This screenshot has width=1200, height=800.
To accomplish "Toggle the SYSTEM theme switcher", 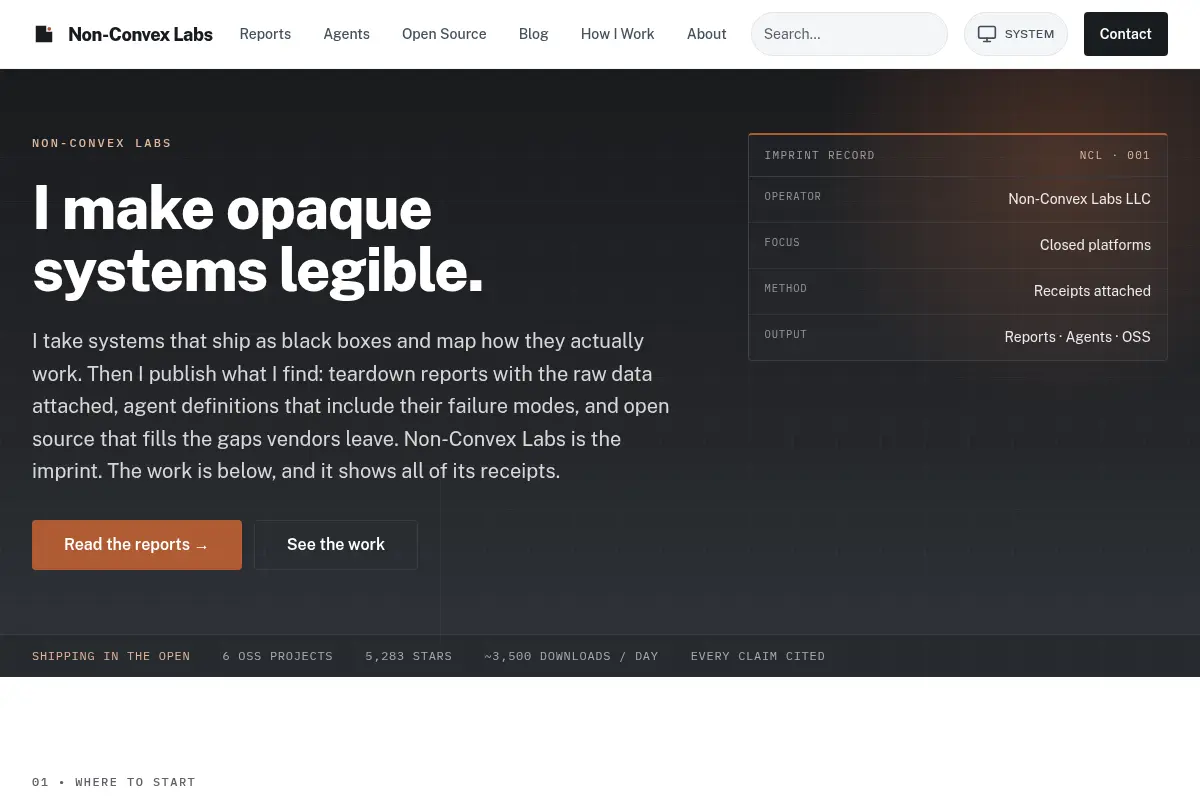I will click(1015, 34).
